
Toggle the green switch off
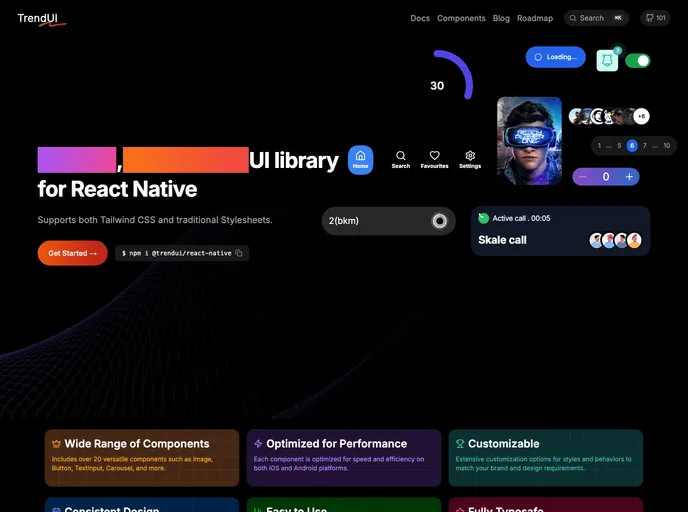pos(638,61)
